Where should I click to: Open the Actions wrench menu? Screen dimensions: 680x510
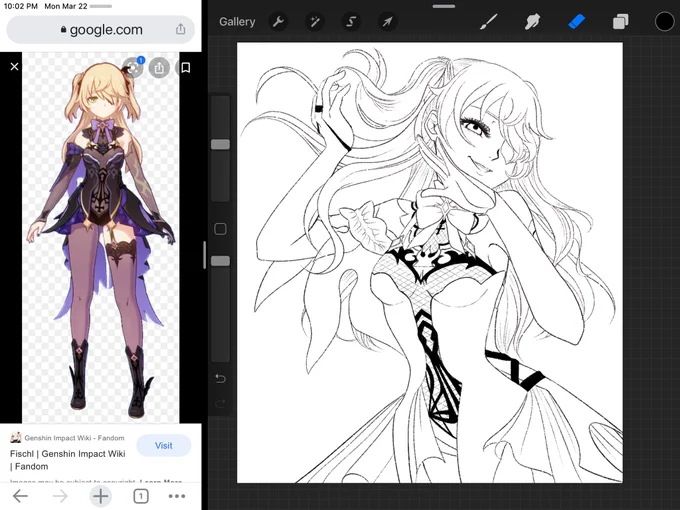[278, 21]
